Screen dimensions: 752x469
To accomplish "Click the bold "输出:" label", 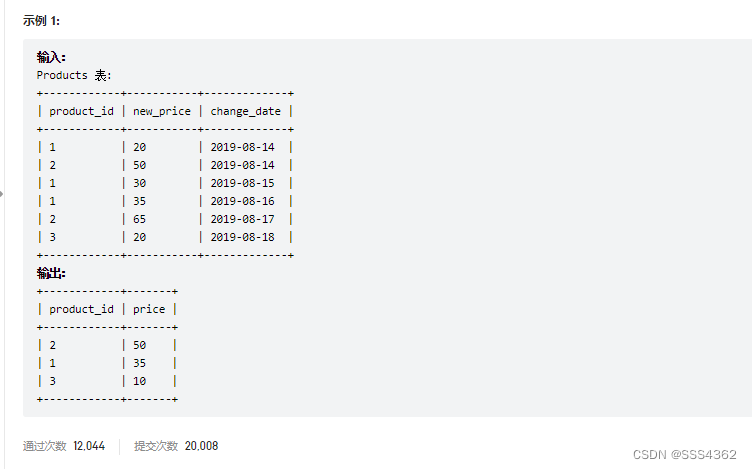I will click(x=51, y=273).
